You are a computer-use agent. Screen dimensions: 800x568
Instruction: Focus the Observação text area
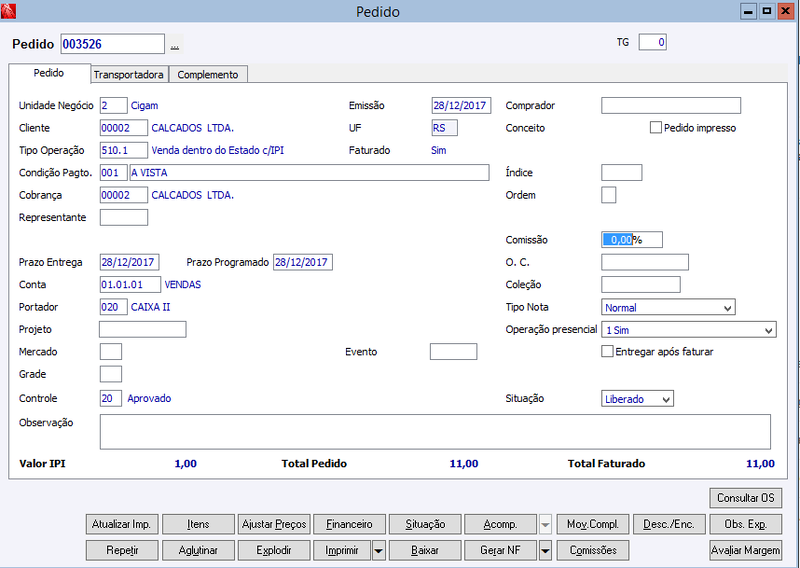pos(435,432)
